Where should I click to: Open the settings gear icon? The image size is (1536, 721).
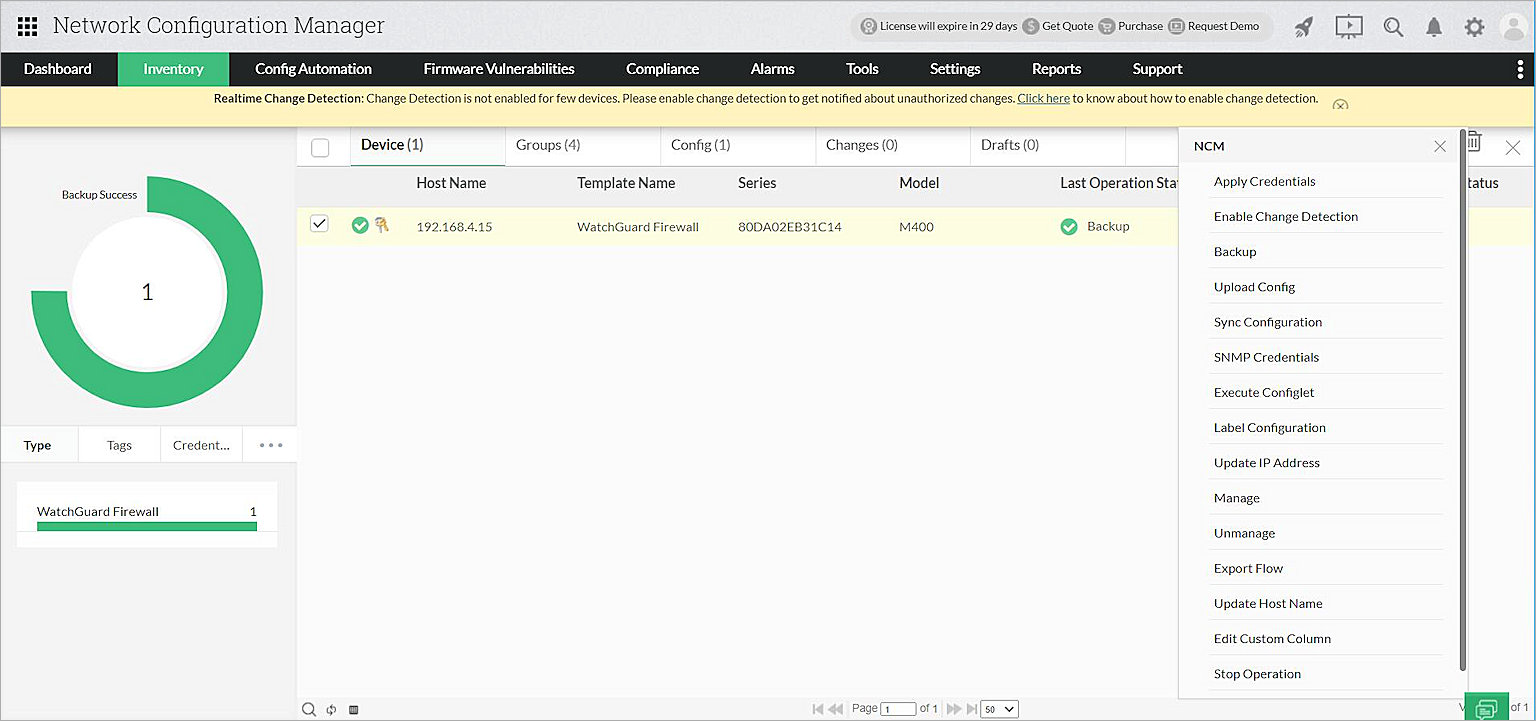pyautogui.click(x=1474, y=27)
